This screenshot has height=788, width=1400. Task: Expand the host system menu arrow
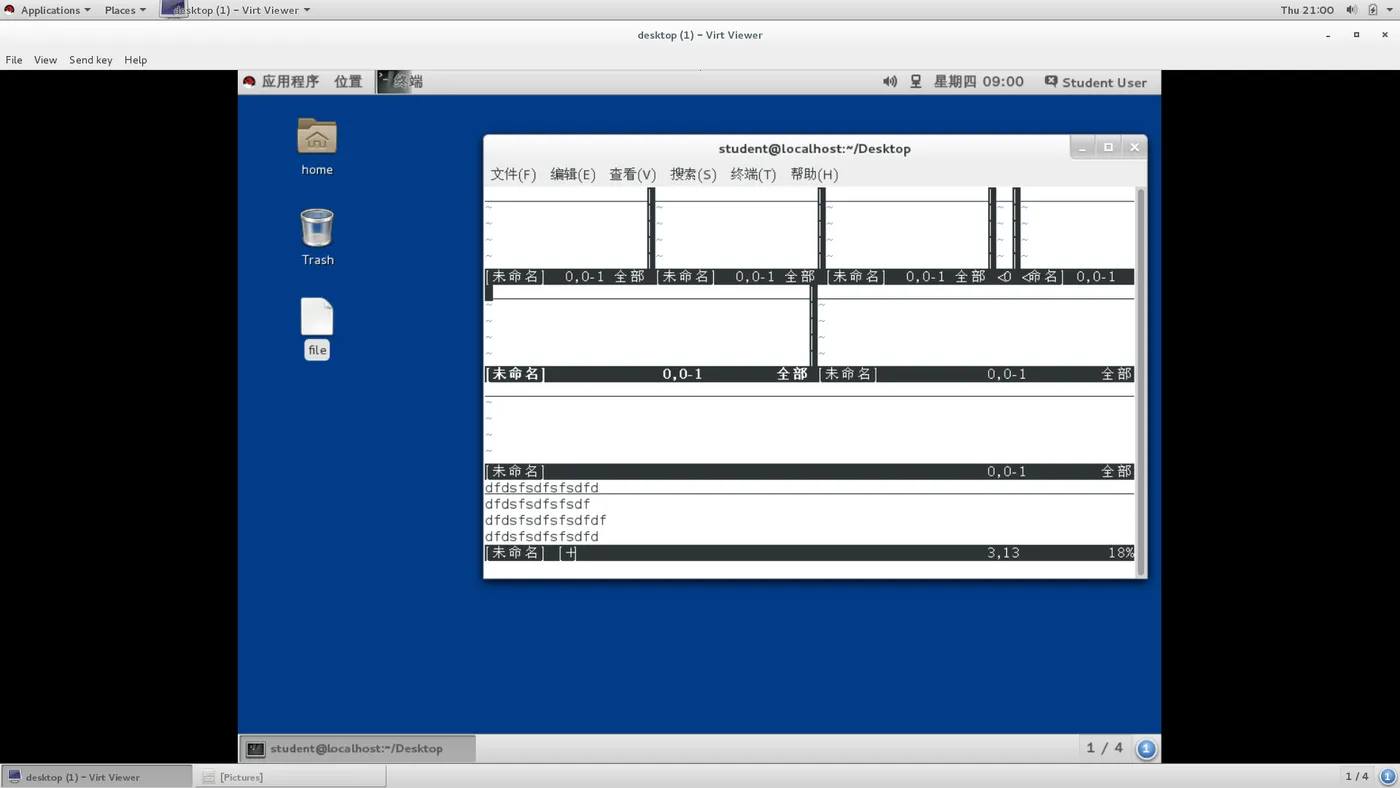point(1390,10)
